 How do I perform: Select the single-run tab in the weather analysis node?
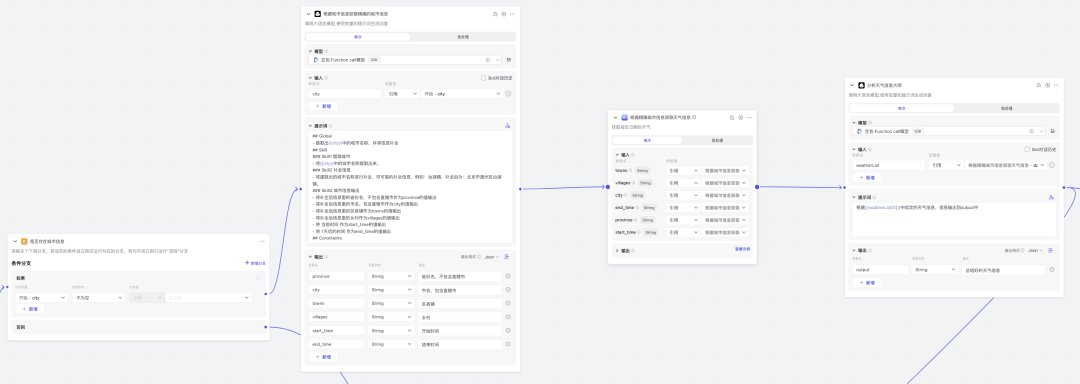pyautogui.click(x=902, y=108)
